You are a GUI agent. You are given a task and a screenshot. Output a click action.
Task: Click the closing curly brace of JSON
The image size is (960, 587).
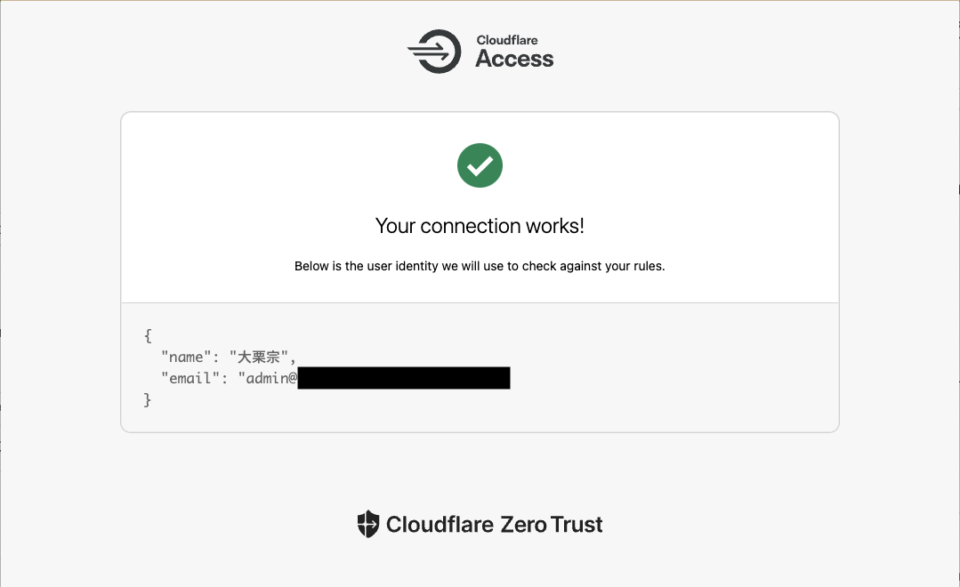click(x=148, y=400)
